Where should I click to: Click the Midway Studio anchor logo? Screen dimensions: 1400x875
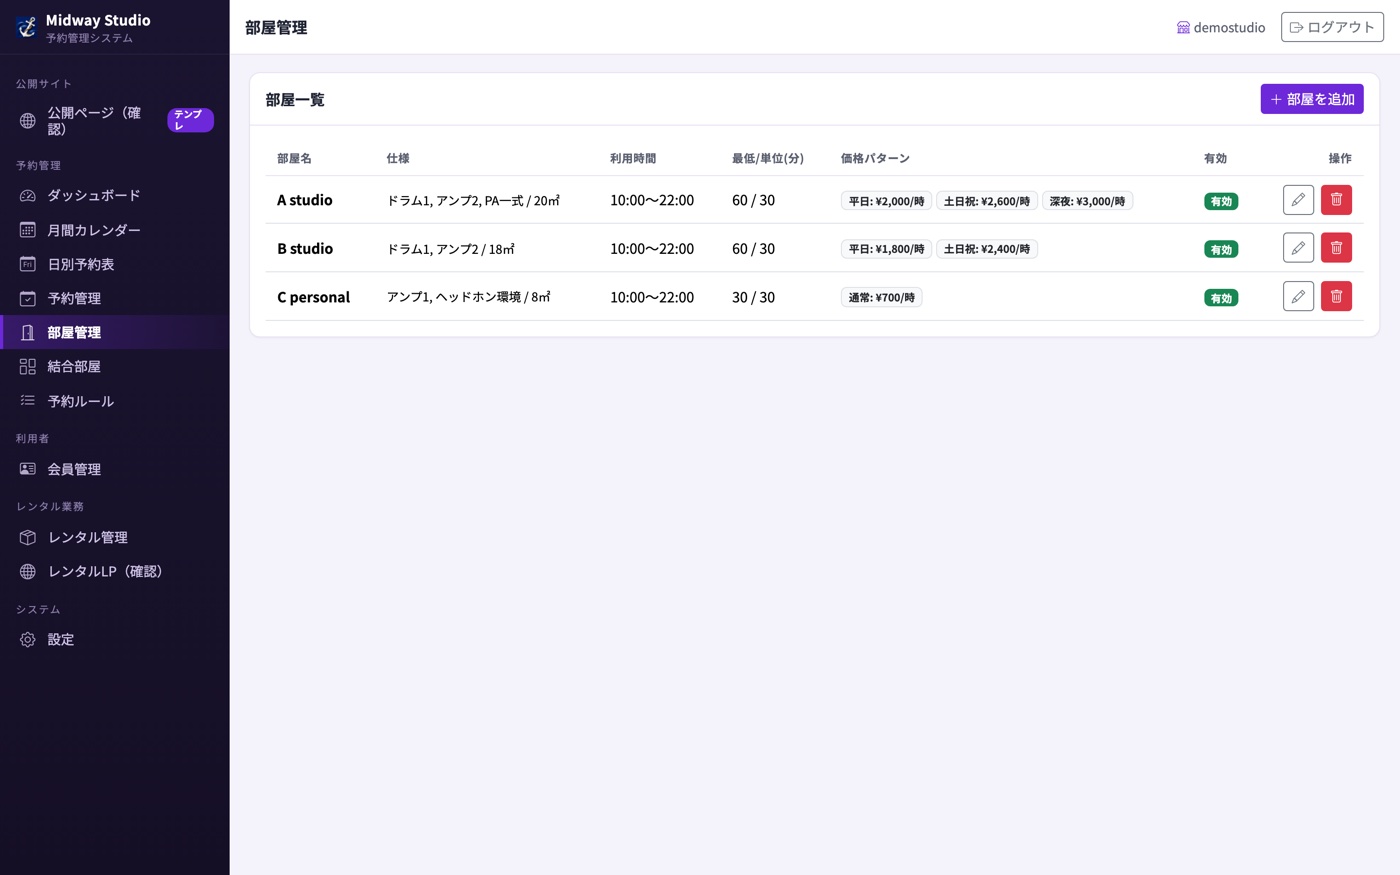27,27
